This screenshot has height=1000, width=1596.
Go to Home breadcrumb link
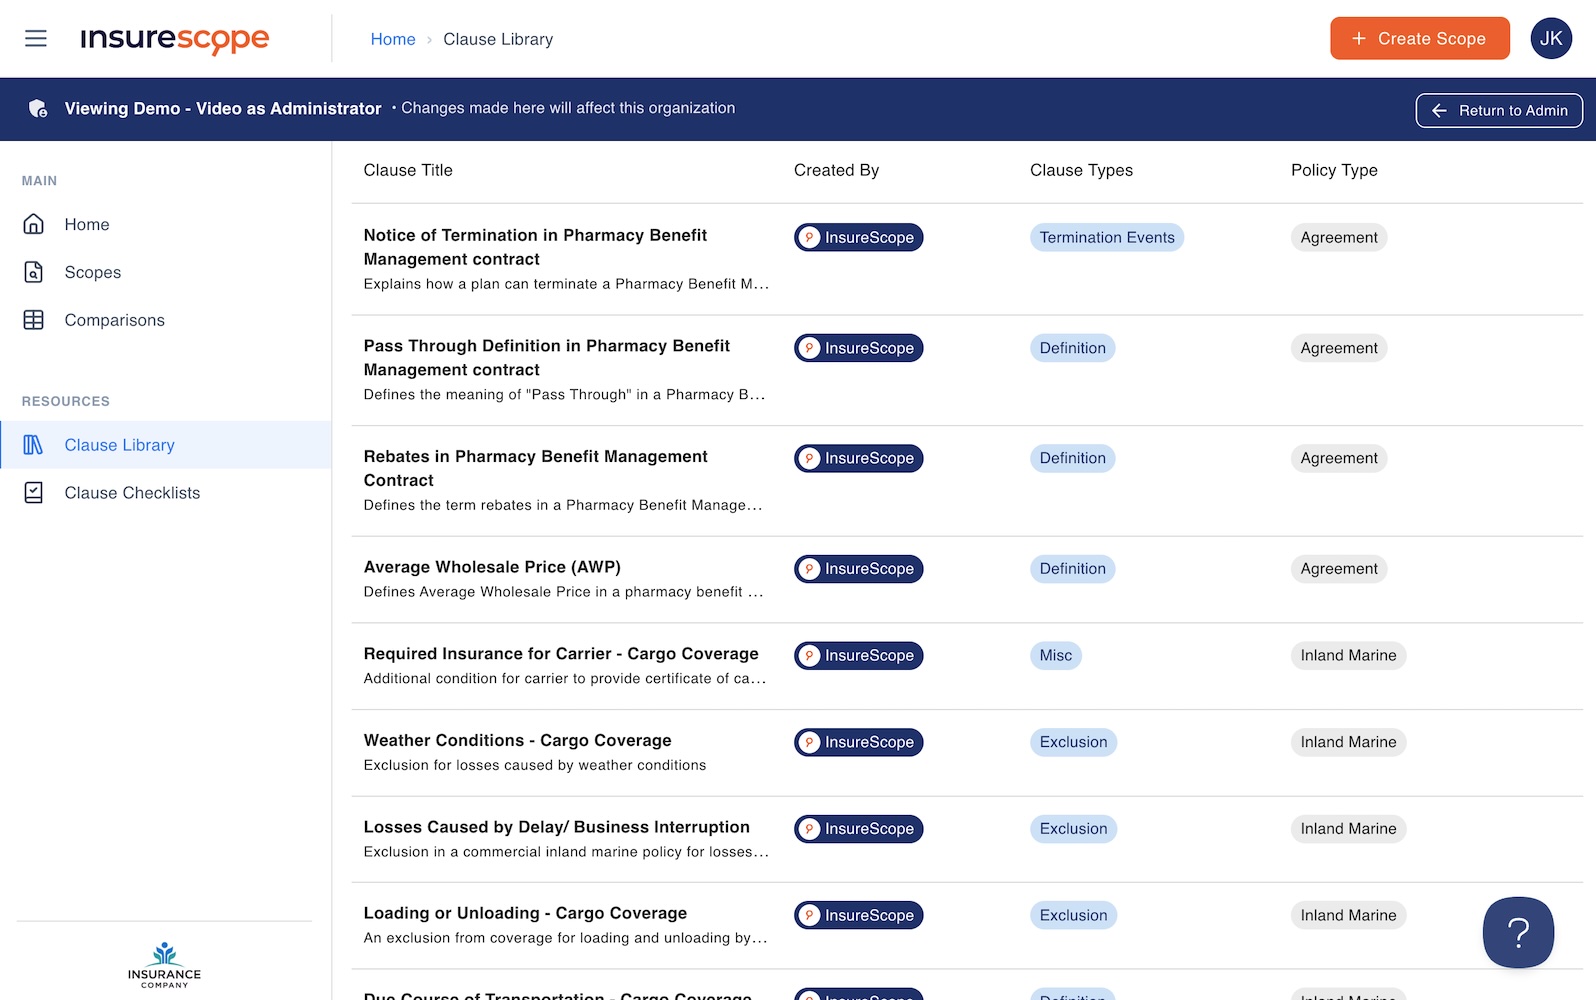tap(392, 39)
